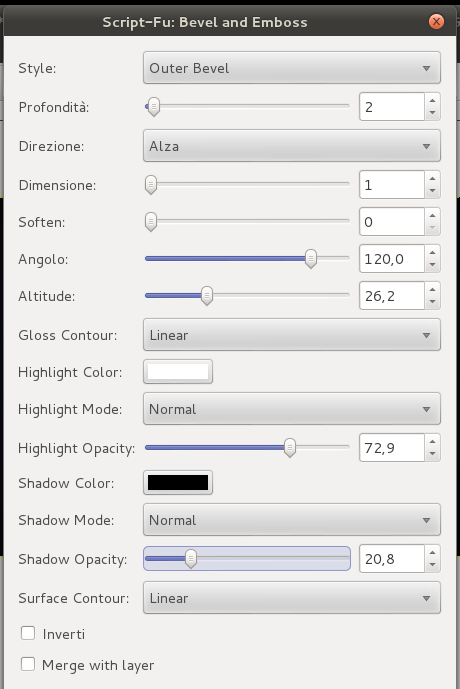
Task: Close the Bevel and Emboss dialog
Action: [x=436, y=22]
